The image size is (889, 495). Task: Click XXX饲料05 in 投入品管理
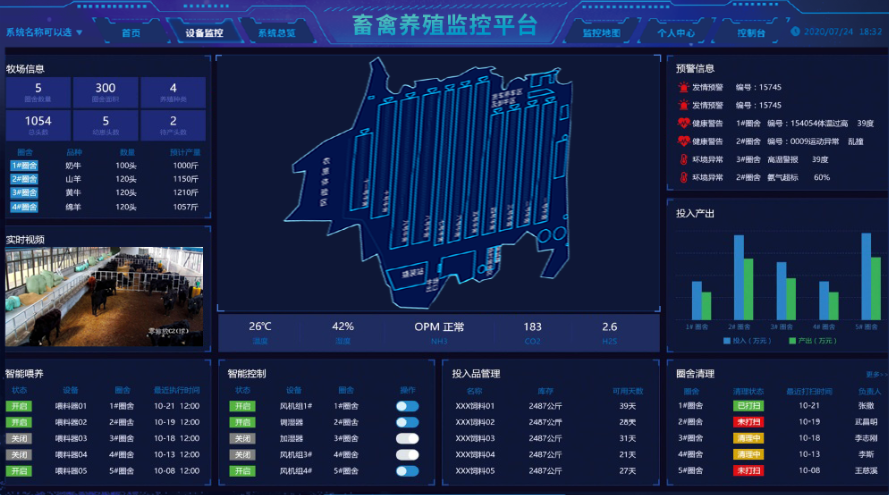475,471
